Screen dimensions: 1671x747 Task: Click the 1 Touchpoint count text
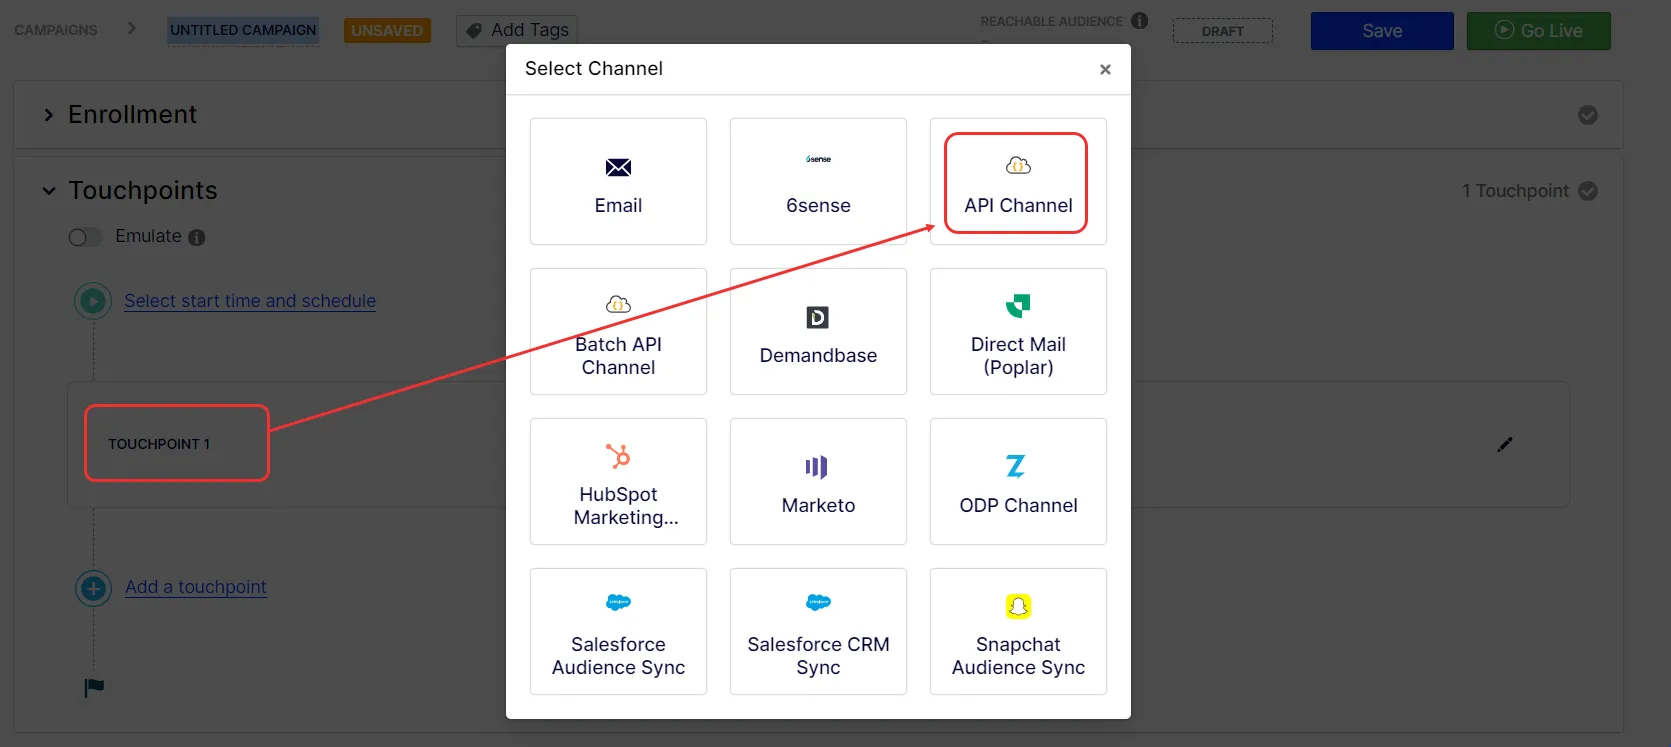coord(1515,191)
